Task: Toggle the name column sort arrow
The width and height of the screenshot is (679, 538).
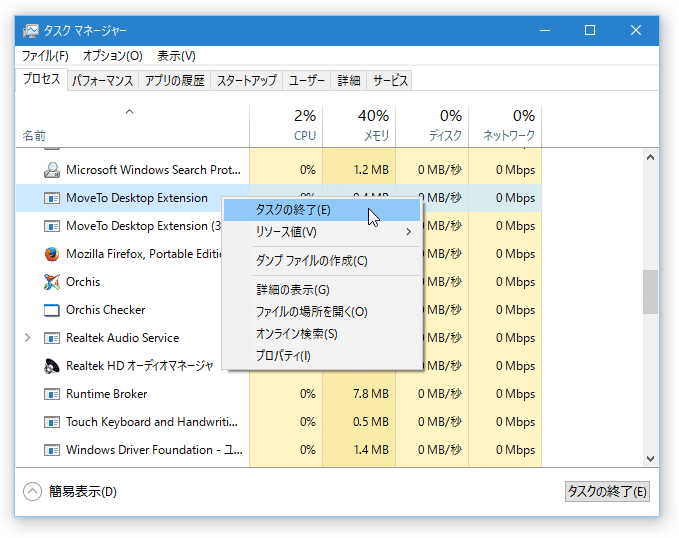Action: (129, 112)
